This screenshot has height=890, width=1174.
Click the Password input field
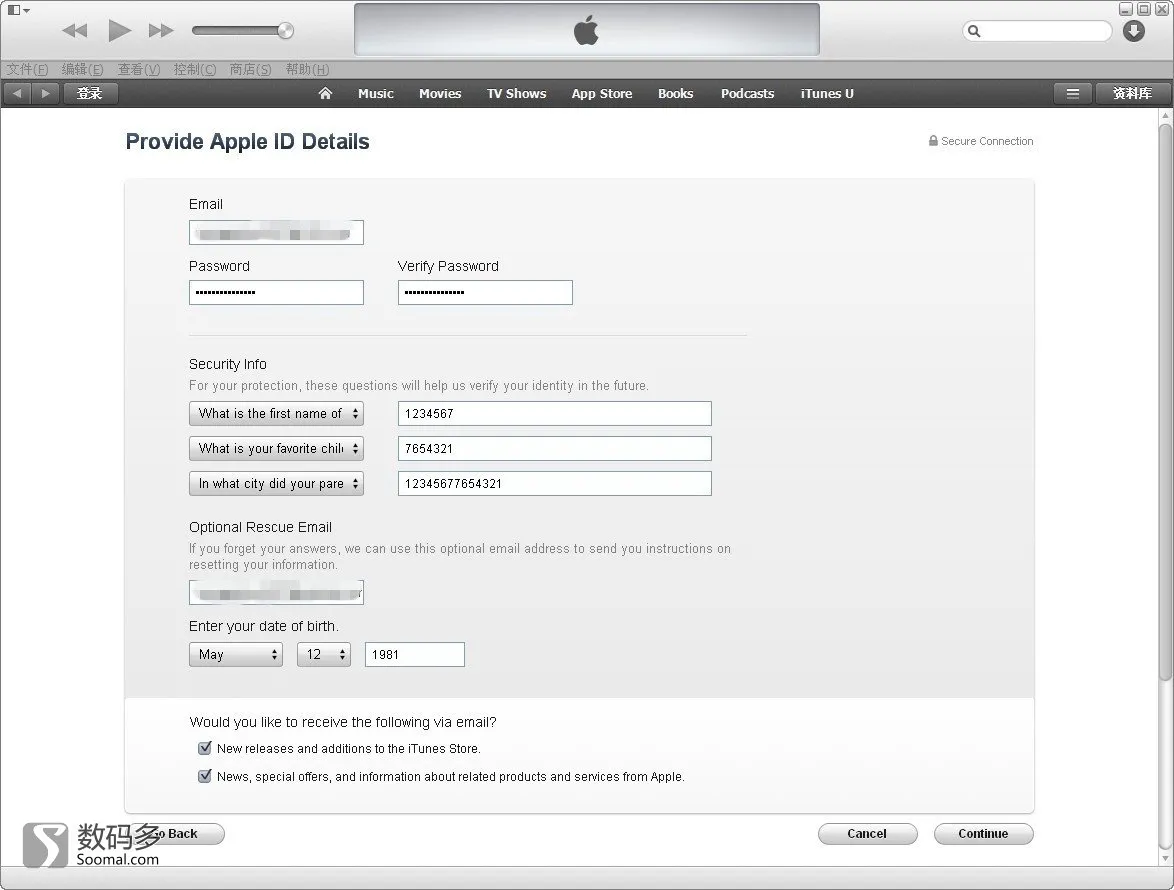point(276,293)
